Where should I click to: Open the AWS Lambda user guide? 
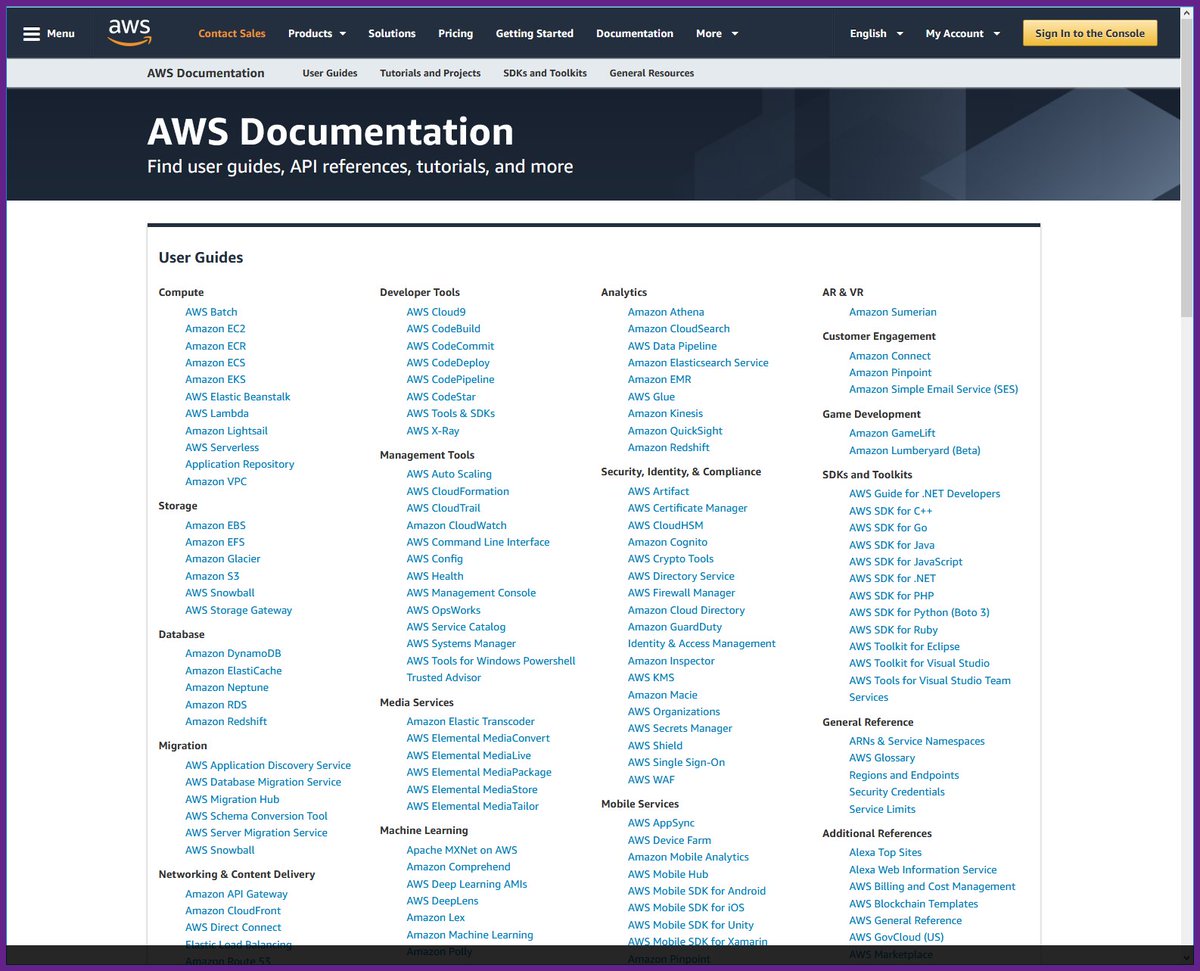click(x=216, y=413)
